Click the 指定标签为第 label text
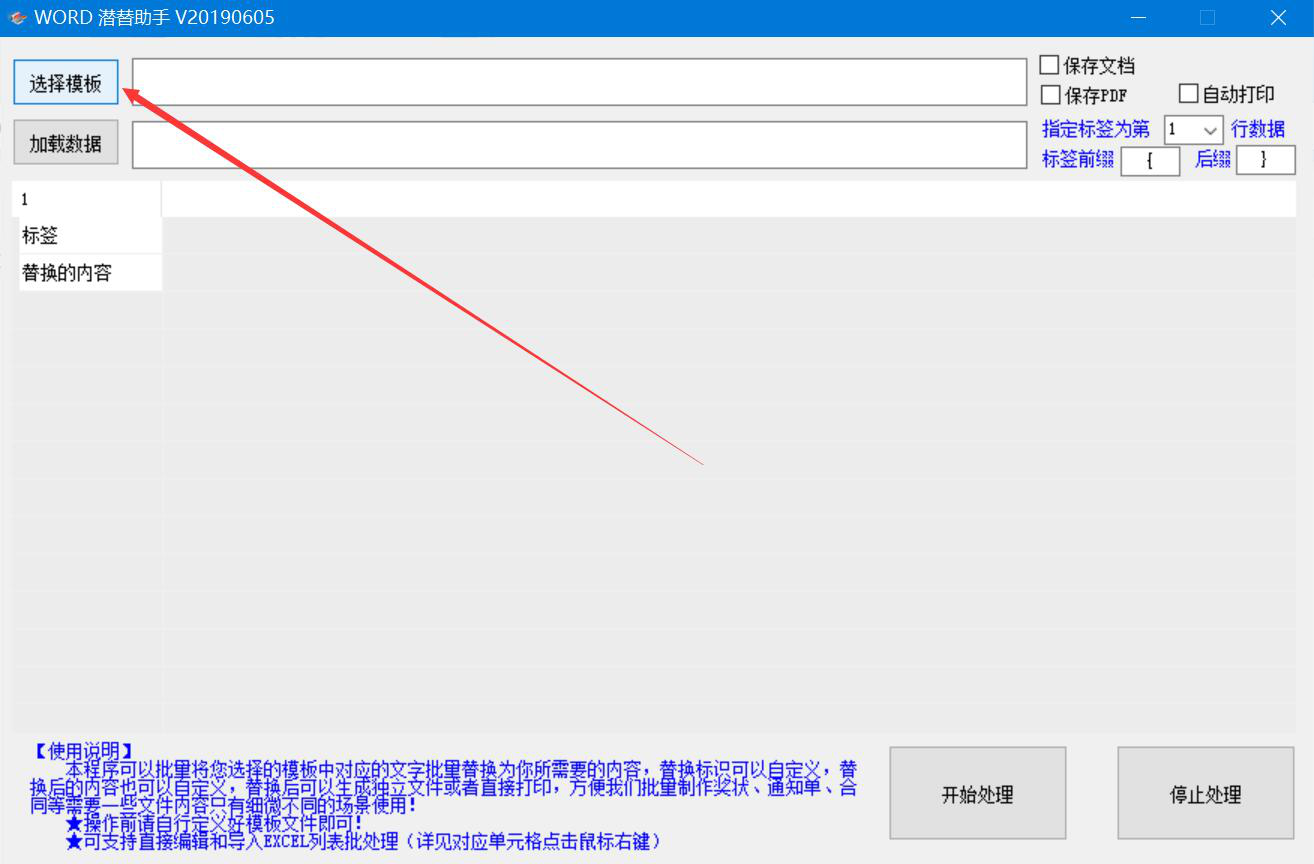The width and height of the screenshot is (1314, 864). pos(1096,129)
